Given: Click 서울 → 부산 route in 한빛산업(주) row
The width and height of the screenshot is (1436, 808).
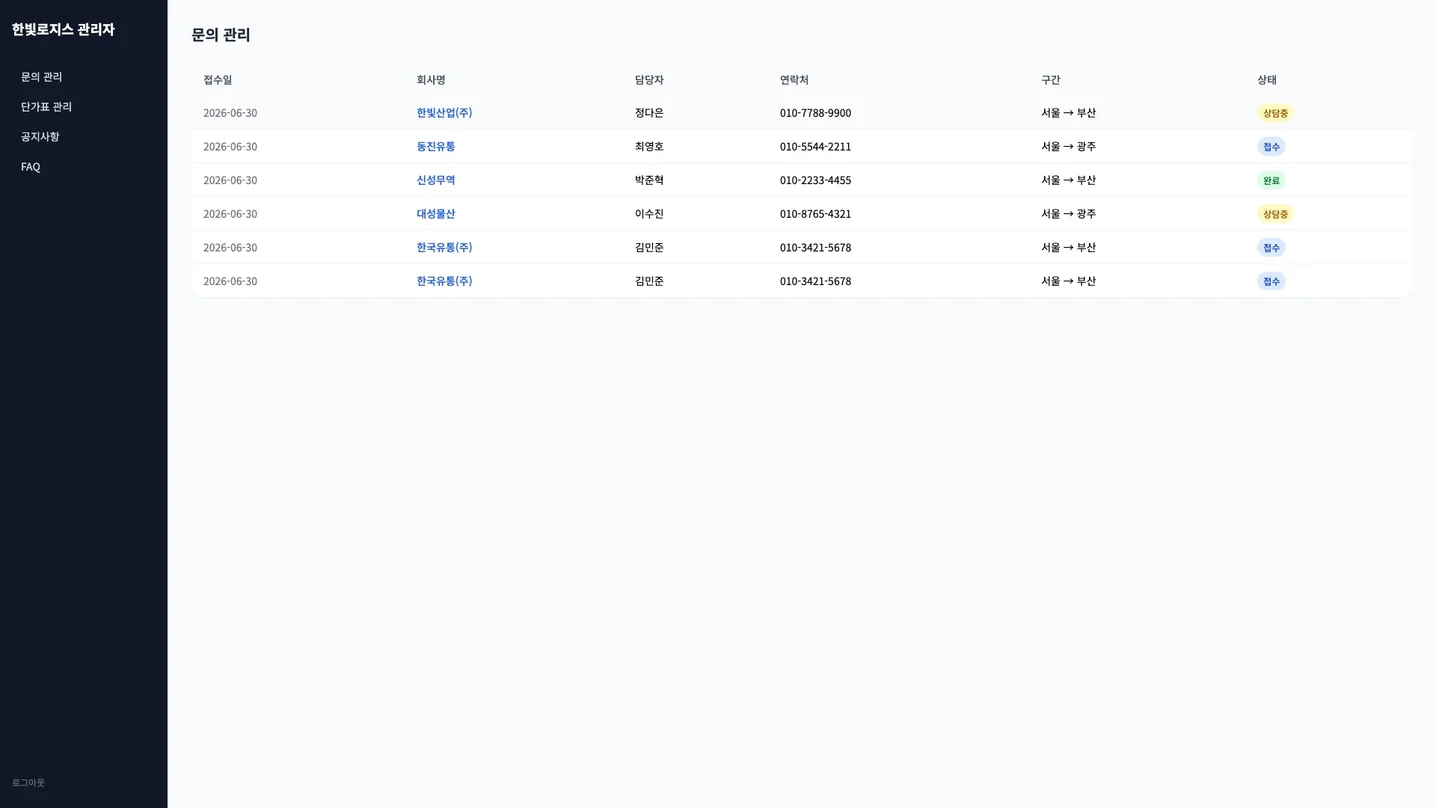Looking at the screenshot, I should (x=1068, y=113).
